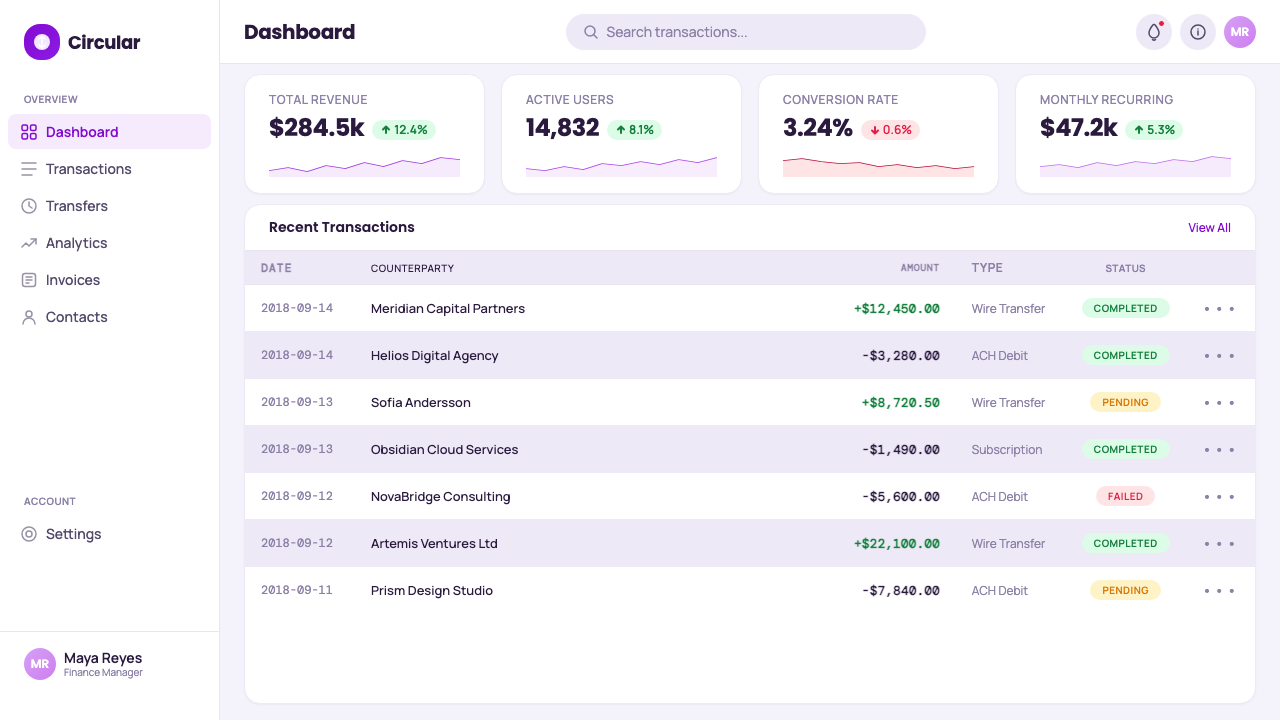Click the Analytics trend icon in sidebar
The height and width of the screenshot is (720, 1280).
tap(29, 243)
